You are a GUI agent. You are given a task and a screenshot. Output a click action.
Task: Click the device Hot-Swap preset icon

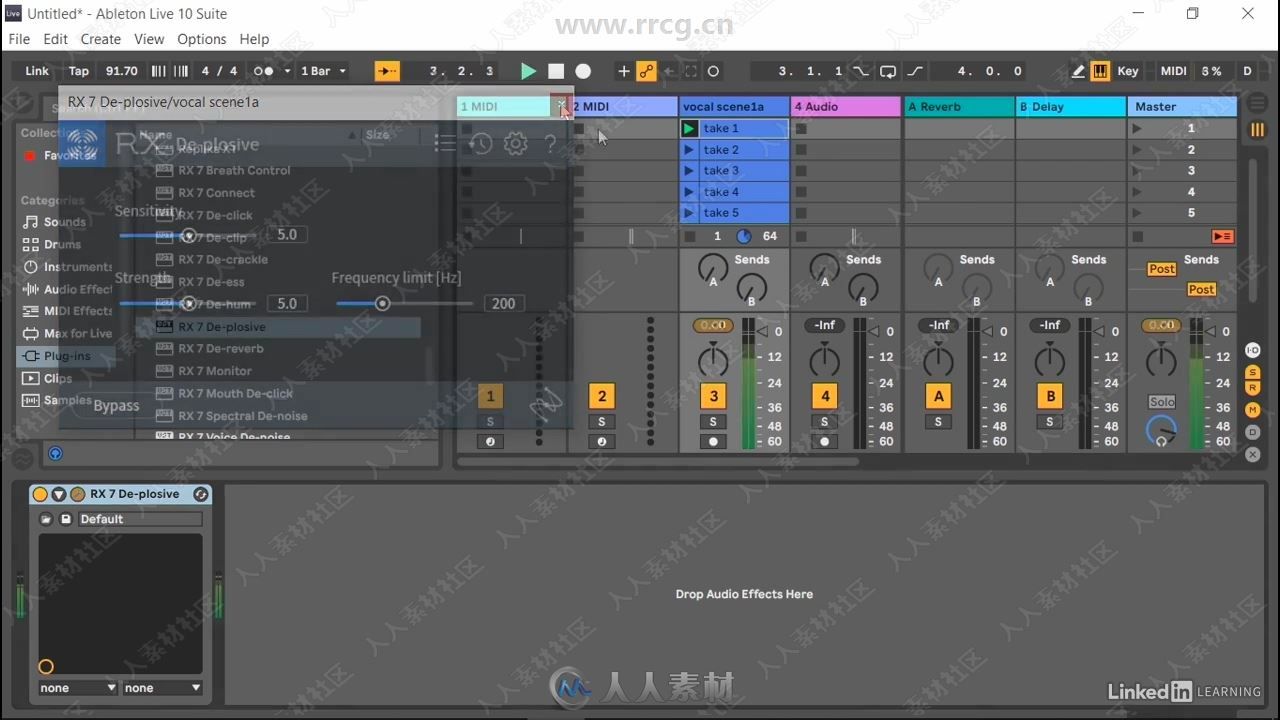201,494
